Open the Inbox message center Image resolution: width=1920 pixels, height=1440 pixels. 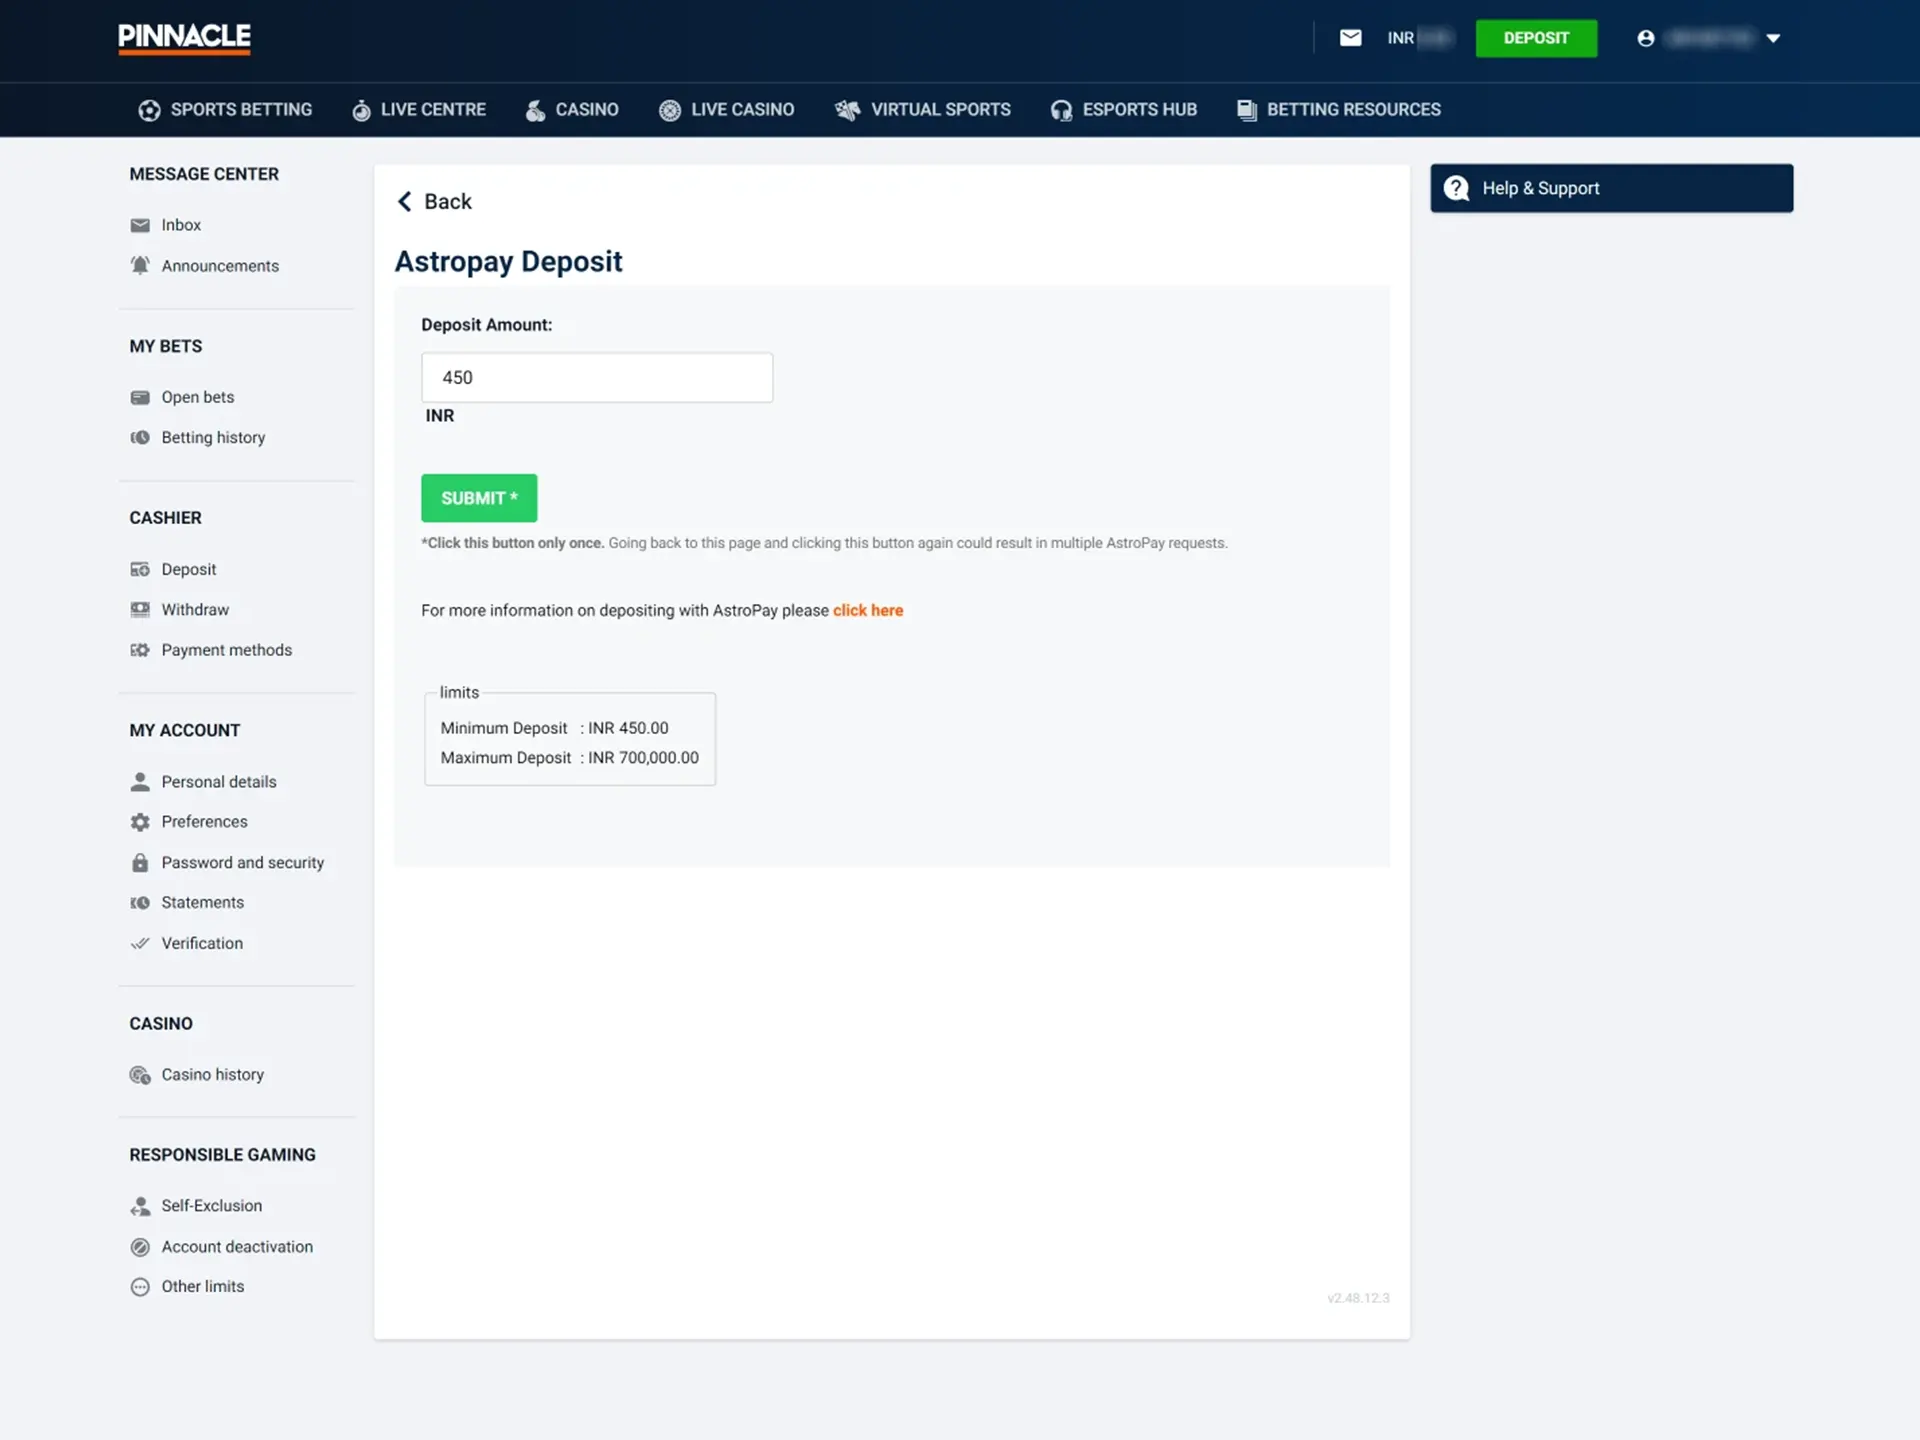click(180, 224)
